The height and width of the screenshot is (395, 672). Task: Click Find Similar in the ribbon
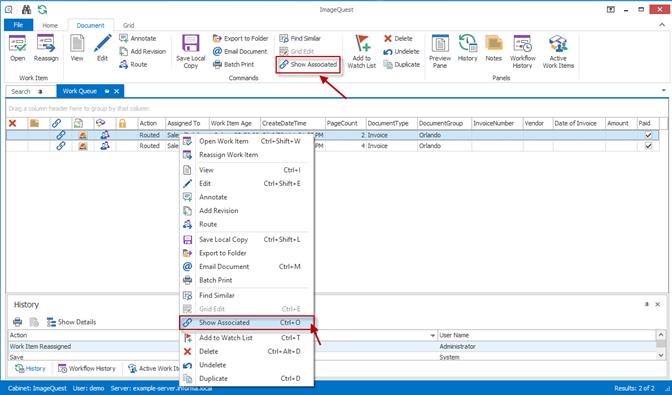tap(300, 38)
